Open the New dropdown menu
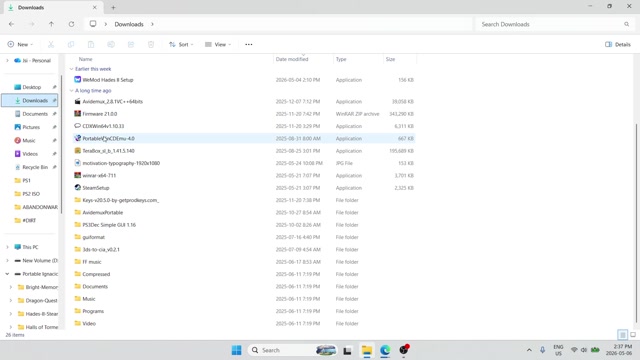640x360 pixels. [20, 44]
